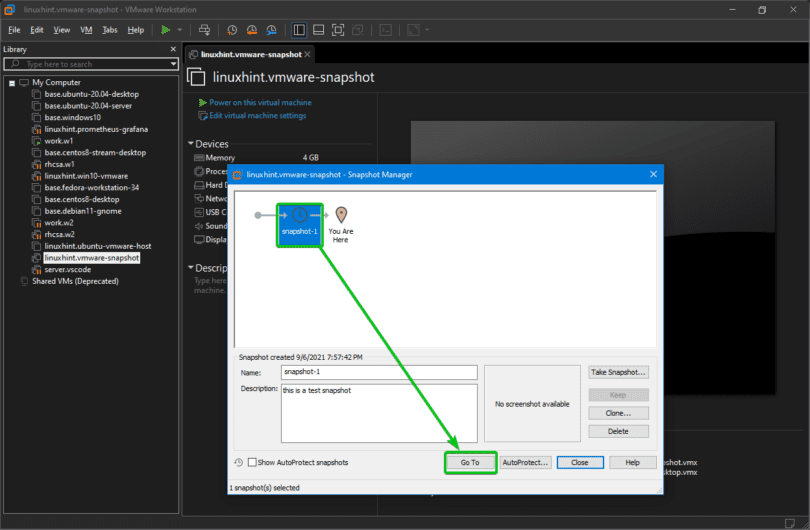
Task: Select Shared VMs (Deprecated) item
Action: (x=75, y=281)
